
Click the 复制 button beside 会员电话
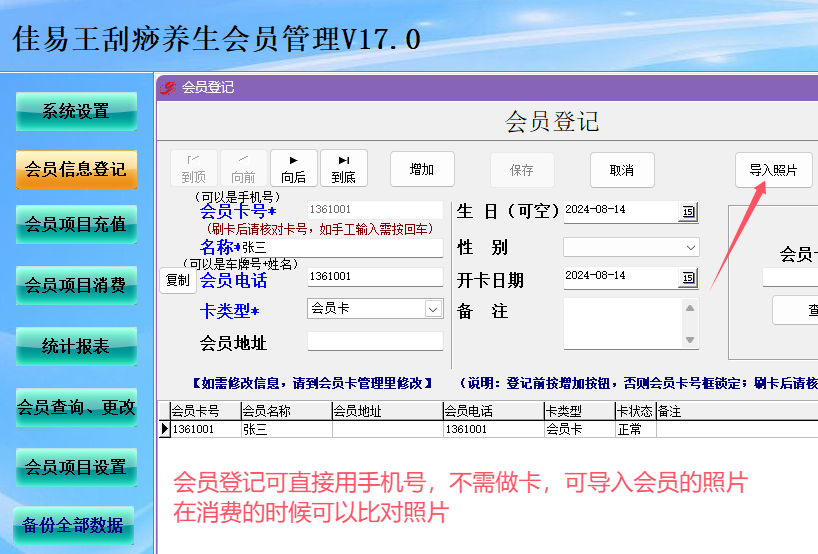[x=177, y=281]
